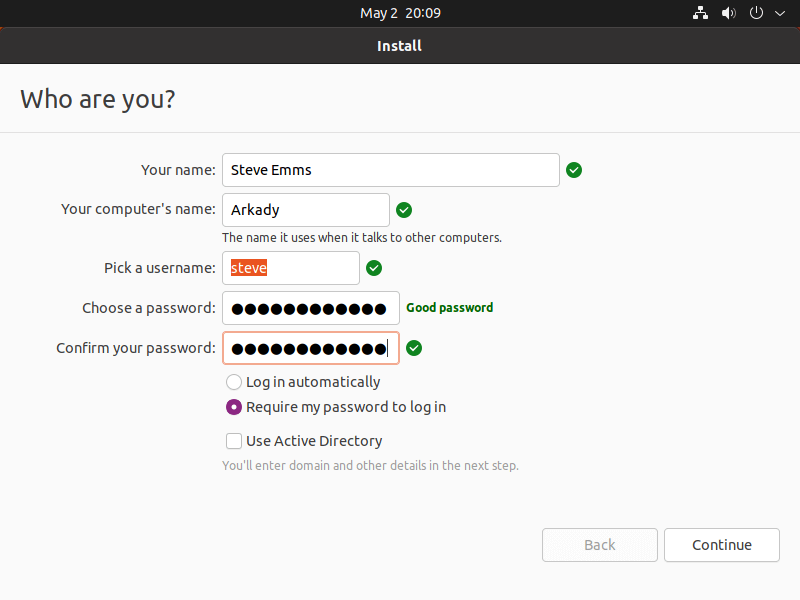
Task: Click the power icon in the top bar
Action: click(756, 13)
